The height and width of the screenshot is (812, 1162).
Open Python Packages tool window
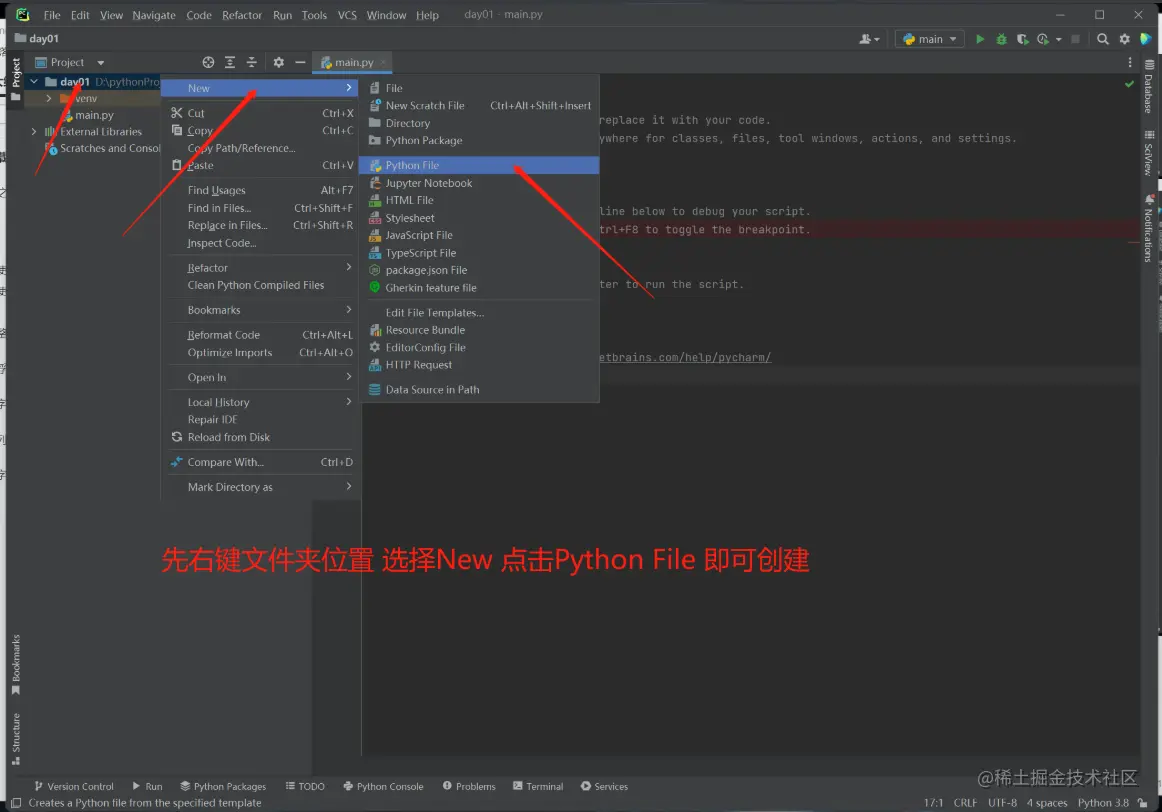[223, 786]
